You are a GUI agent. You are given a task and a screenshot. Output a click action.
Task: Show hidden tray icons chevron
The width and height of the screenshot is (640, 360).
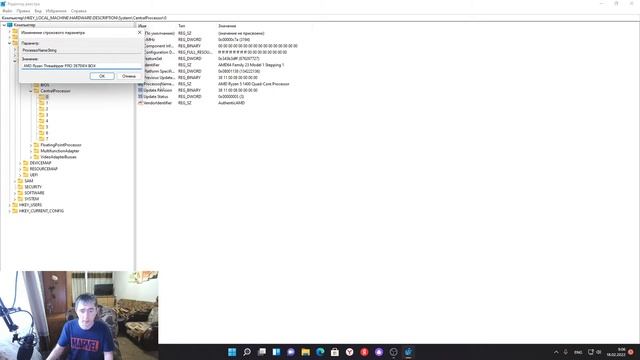(556, 352)
